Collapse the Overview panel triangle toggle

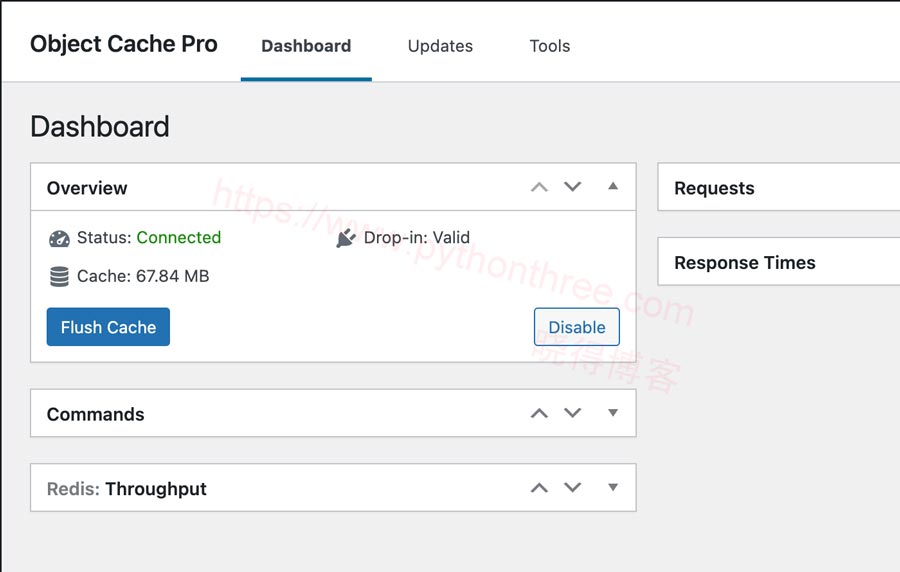coord(613,186)
